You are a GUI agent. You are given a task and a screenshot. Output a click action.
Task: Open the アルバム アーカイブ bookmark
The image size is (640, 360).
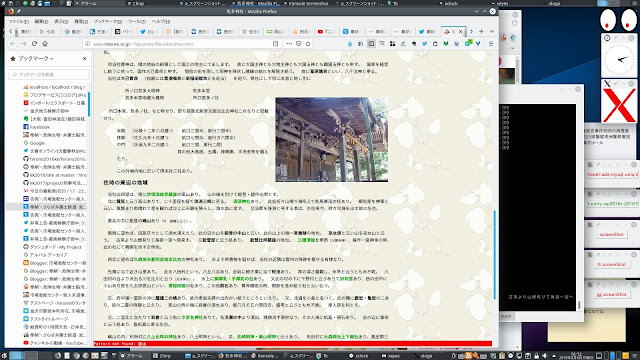(45, 255)
